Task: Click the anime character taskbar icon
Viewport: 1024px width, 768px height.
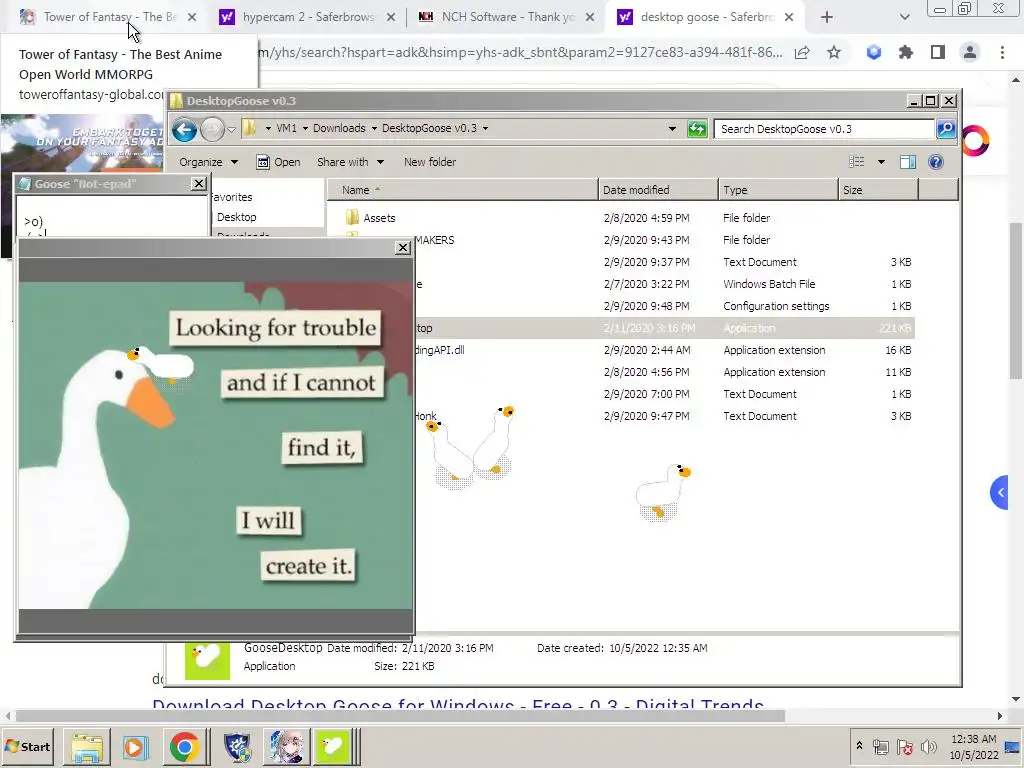Action: point(286,746)
